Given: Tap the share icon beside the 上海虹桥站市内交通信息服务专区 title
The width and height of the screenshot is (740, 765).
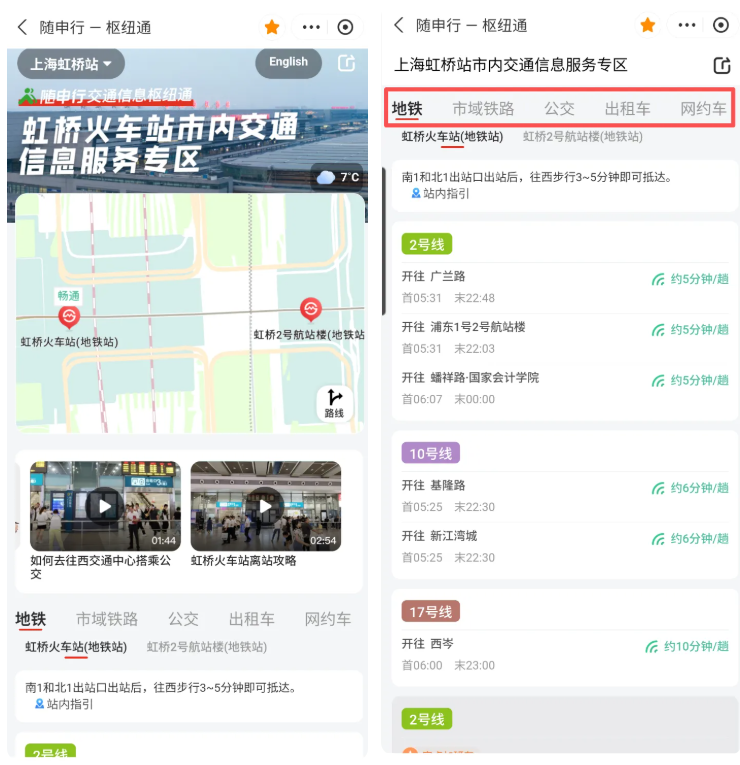Looking at the screenshot, I should tap(721, 66).
